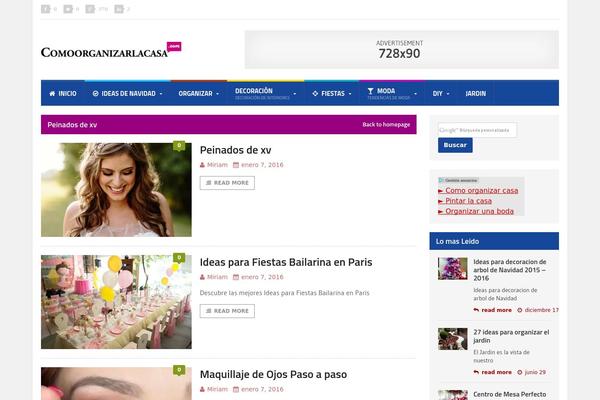Click the 27 ideas jardin sidebar thumbnail

click(x=453, y=339)
